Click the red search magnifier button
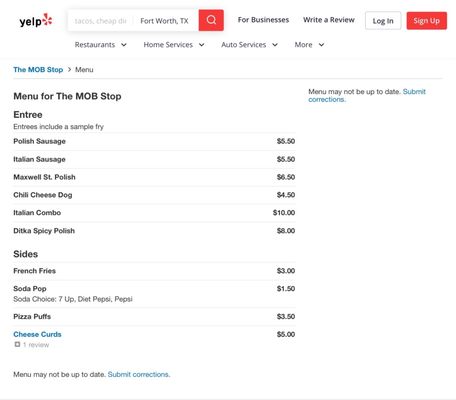Viewport: 456px width, 400px height. tap(211, 20)
